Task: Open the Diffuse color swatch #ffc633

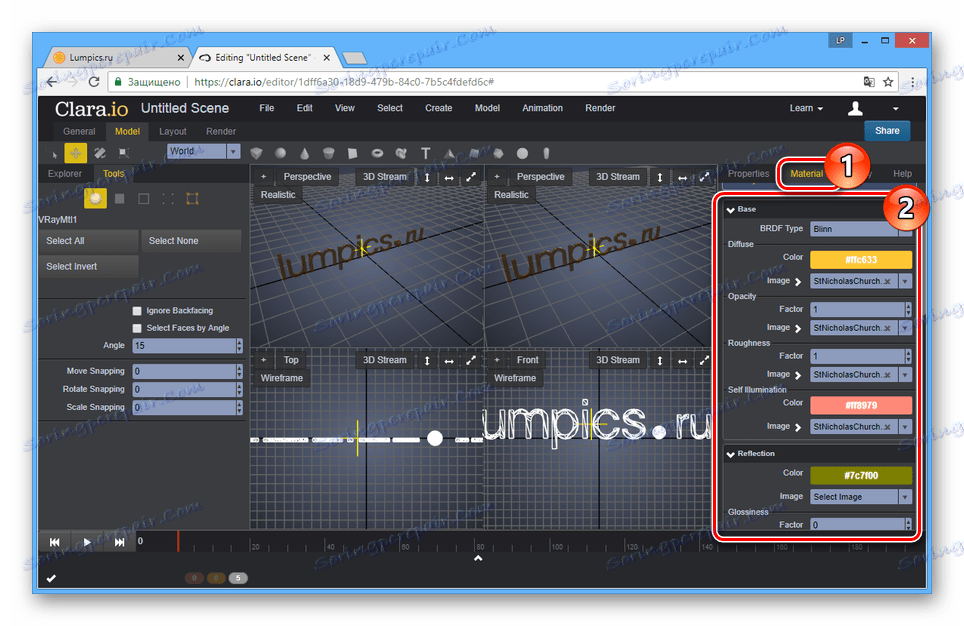Action: [861, 260]
